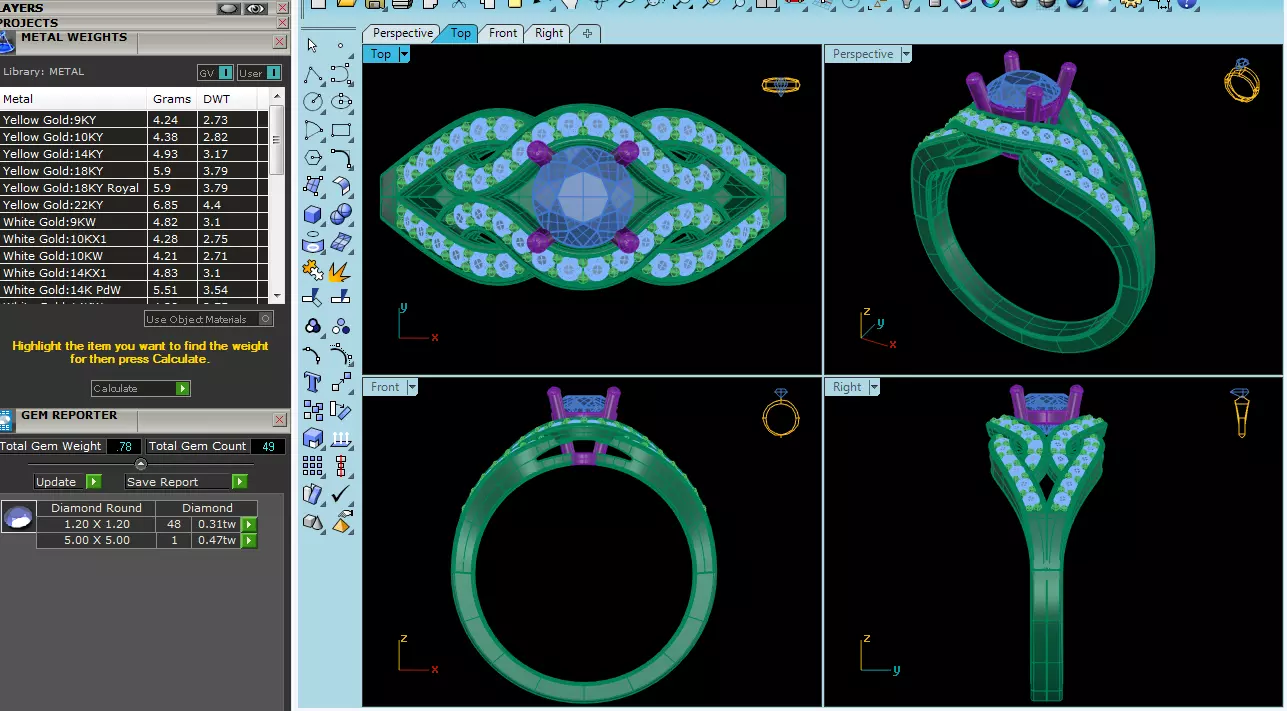This screenshot has height=711, width=1287.
Task: Choose the fillet curves tool
Action: [341, 157]
